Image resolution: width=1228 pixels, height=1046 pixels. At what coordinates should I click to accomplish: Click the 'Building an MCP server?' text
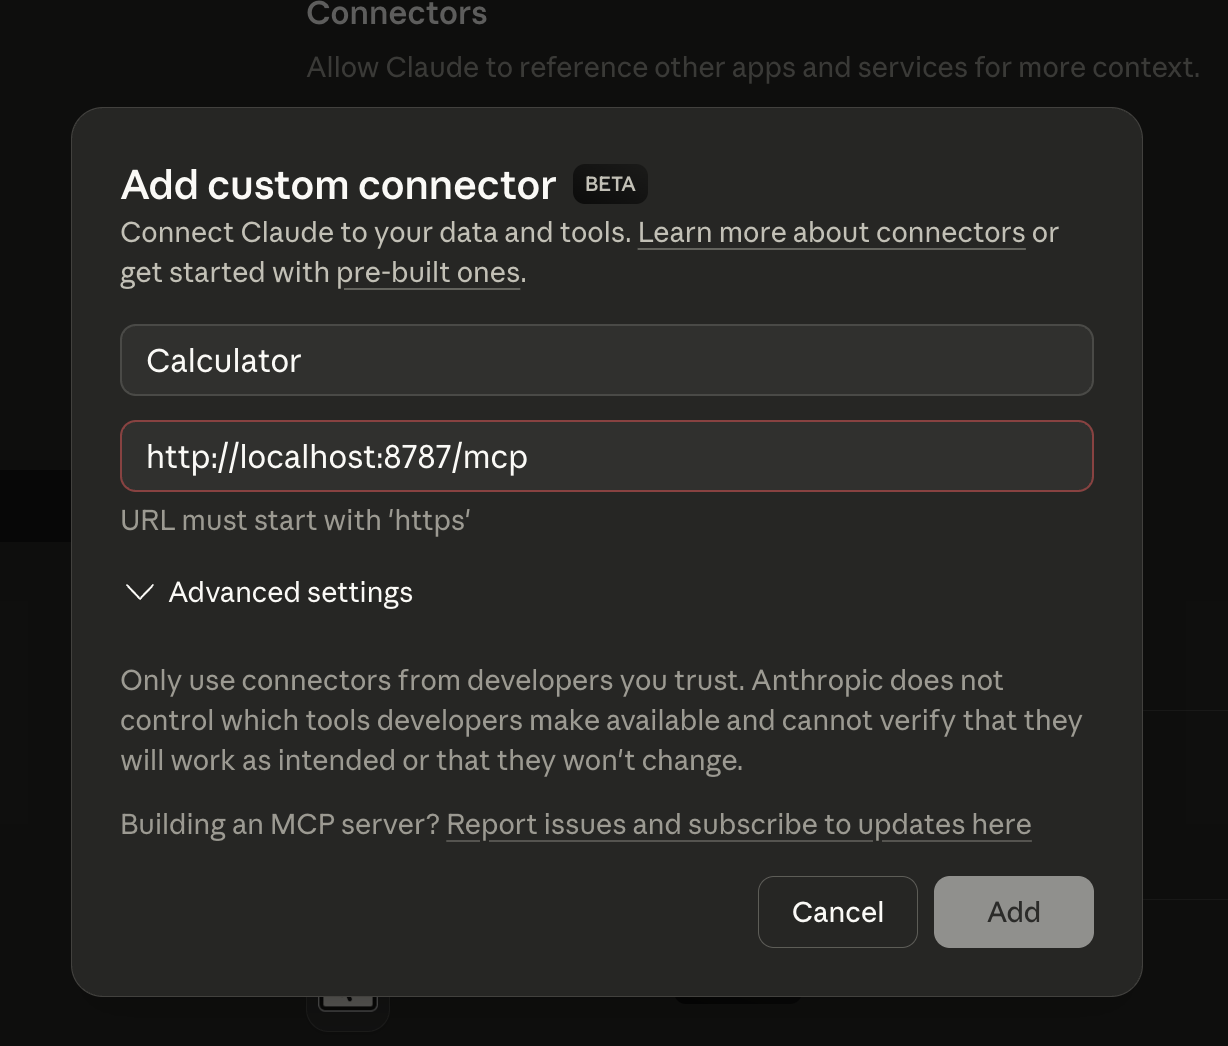click(x=281, y=824)
